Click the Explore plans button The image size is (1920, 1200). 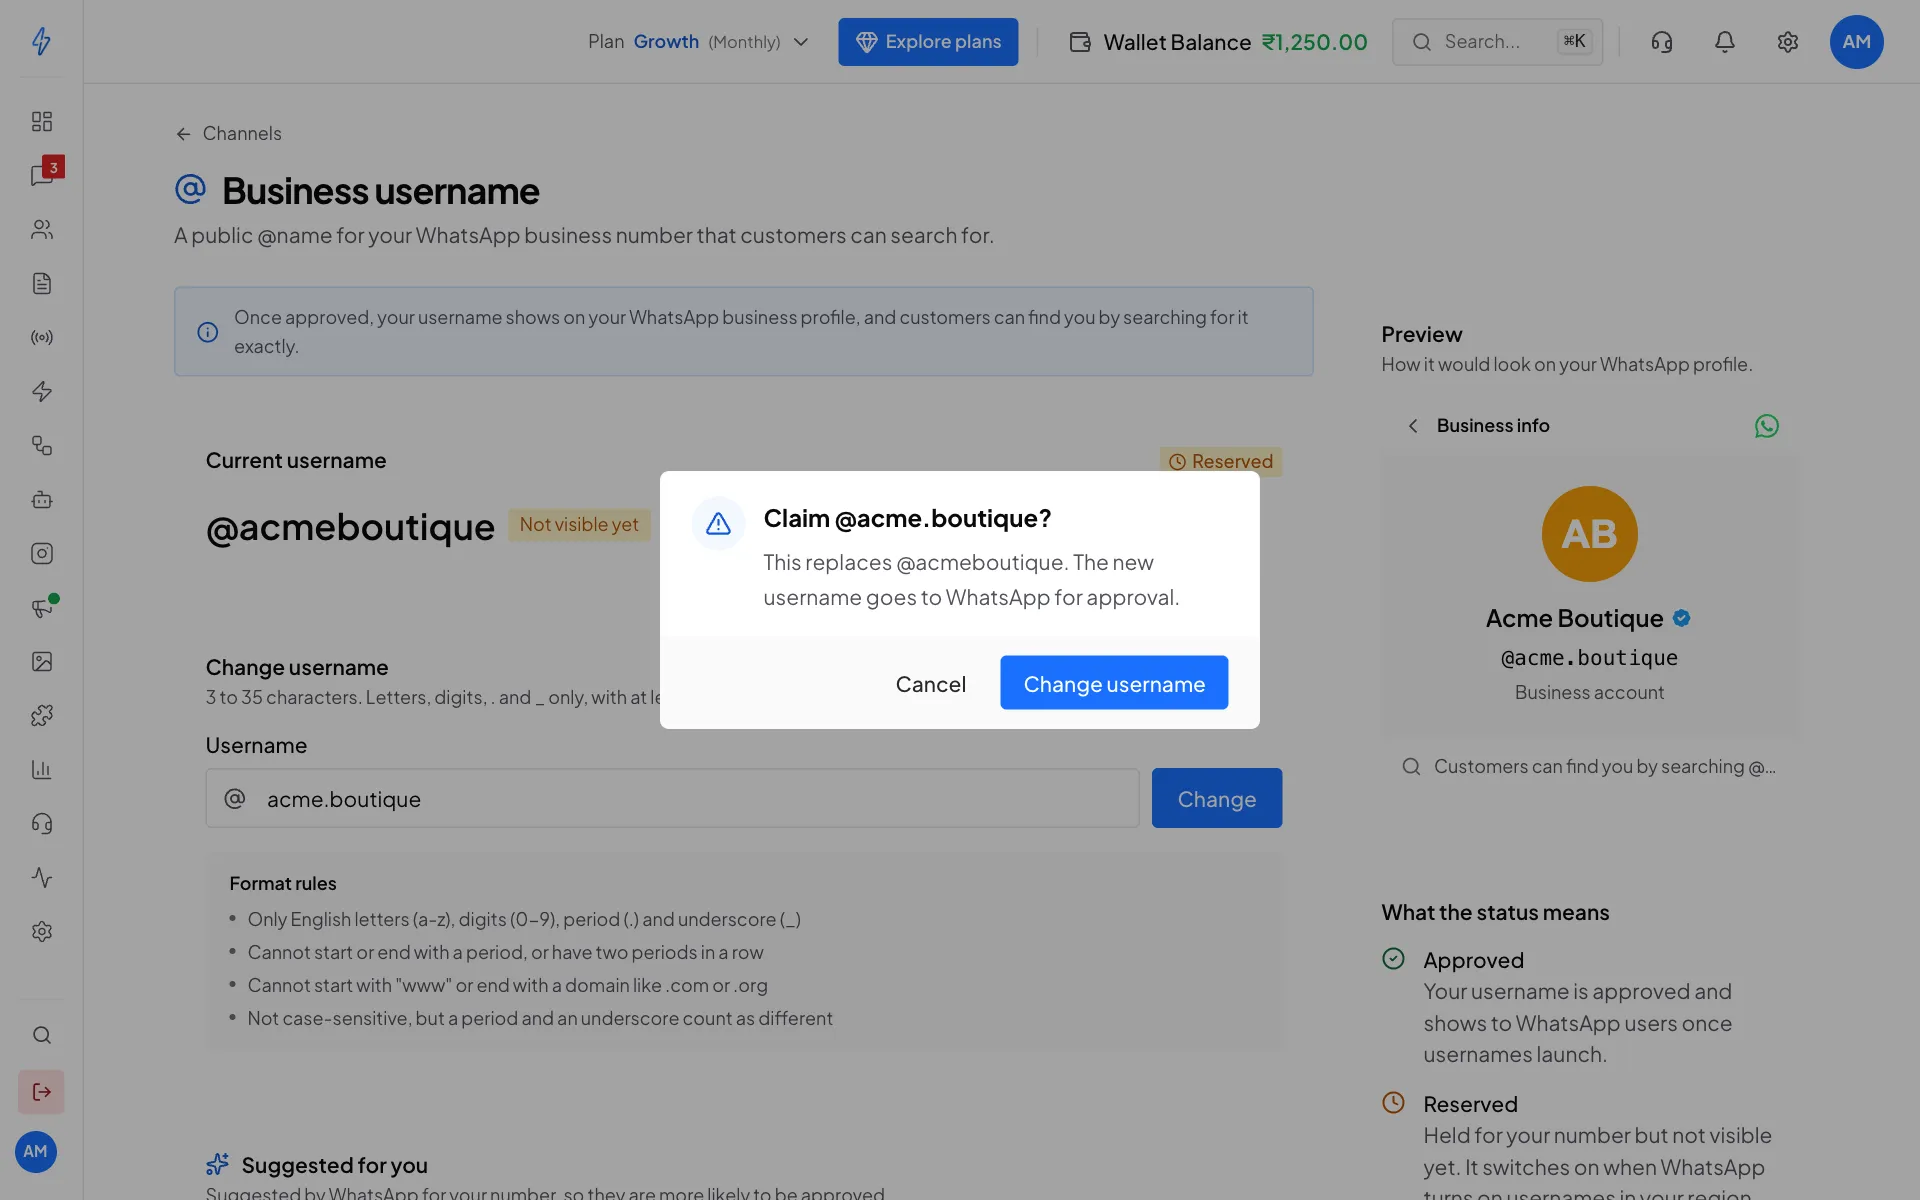click(928, 42)
